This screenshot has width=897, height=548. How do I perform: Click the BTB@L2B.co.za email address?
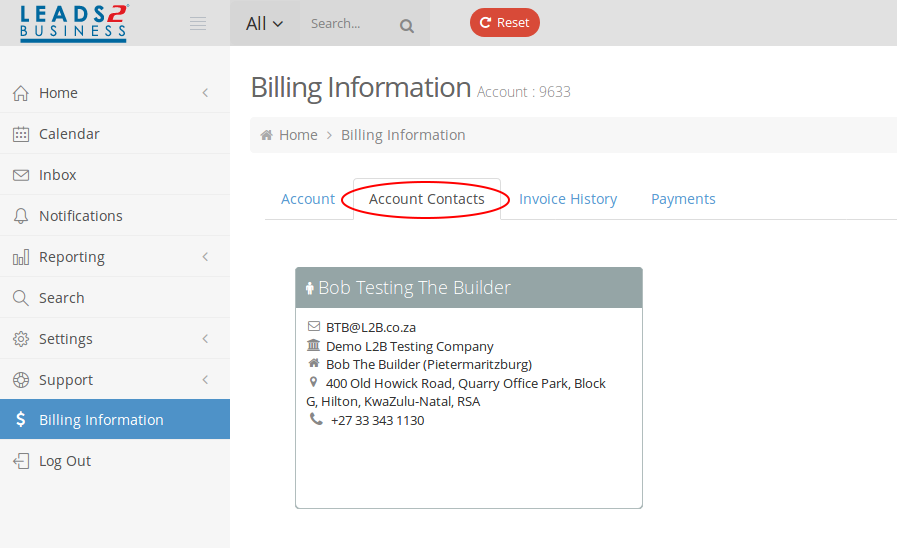point(371,328)
